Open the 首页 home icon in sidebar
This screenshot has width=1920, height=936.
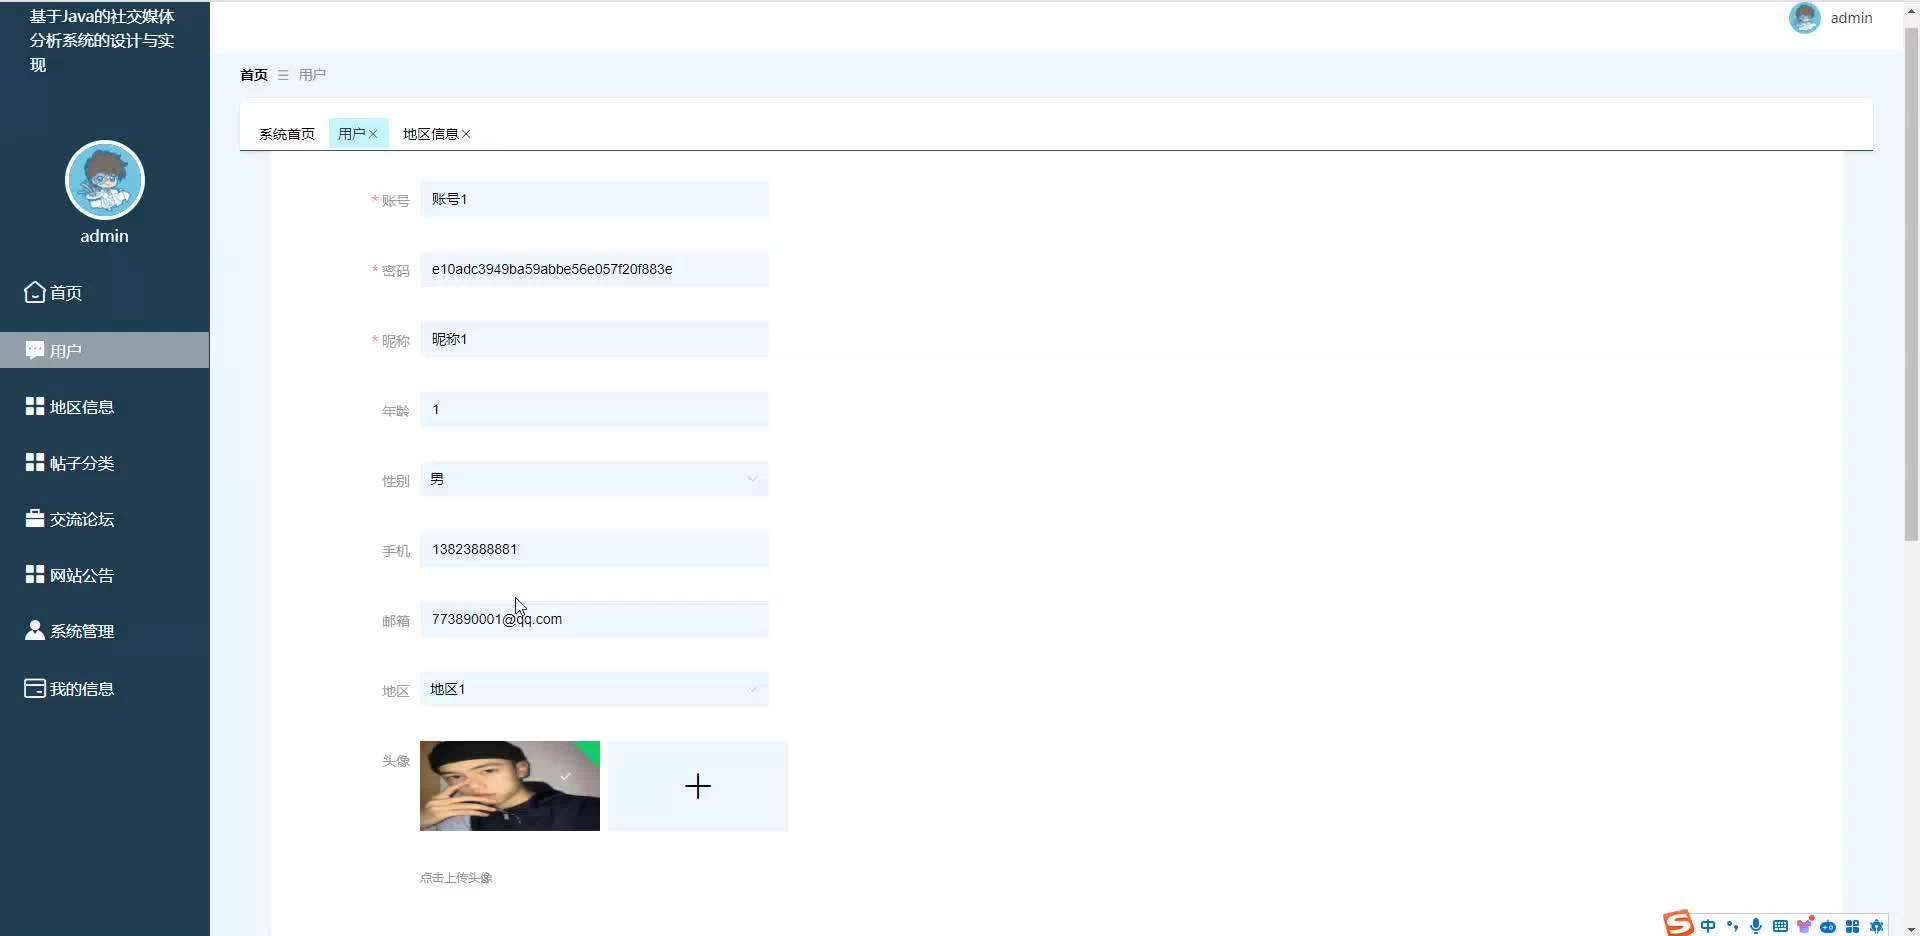(35, 292)
